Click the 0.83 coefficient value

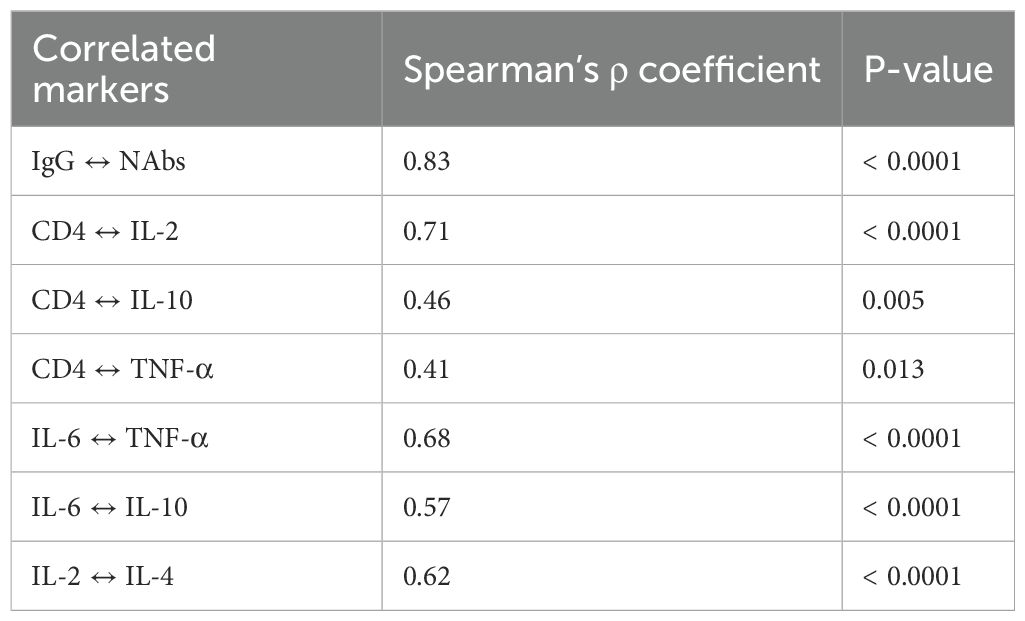426,161
